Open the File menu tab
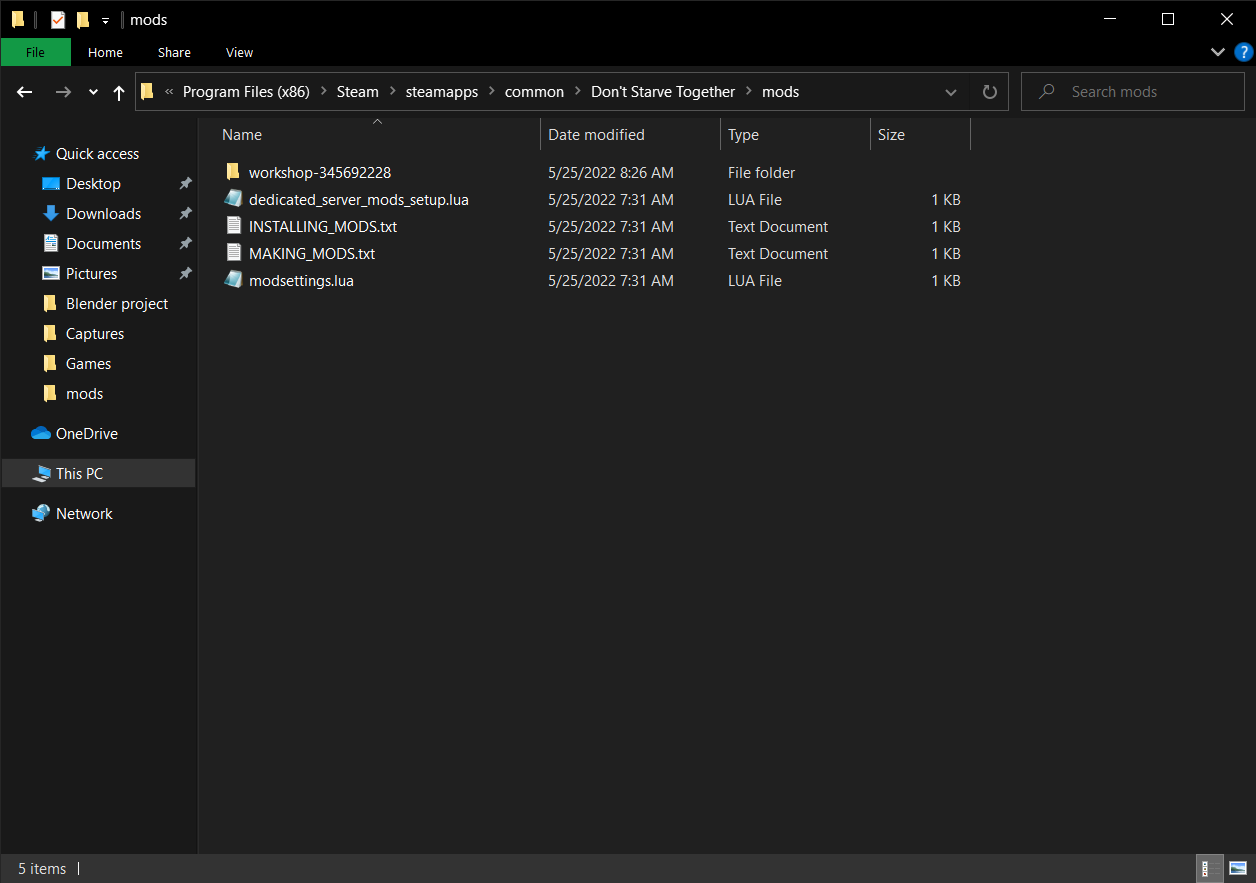This screenshot has height=883, width=1256. tap(35, 52)
